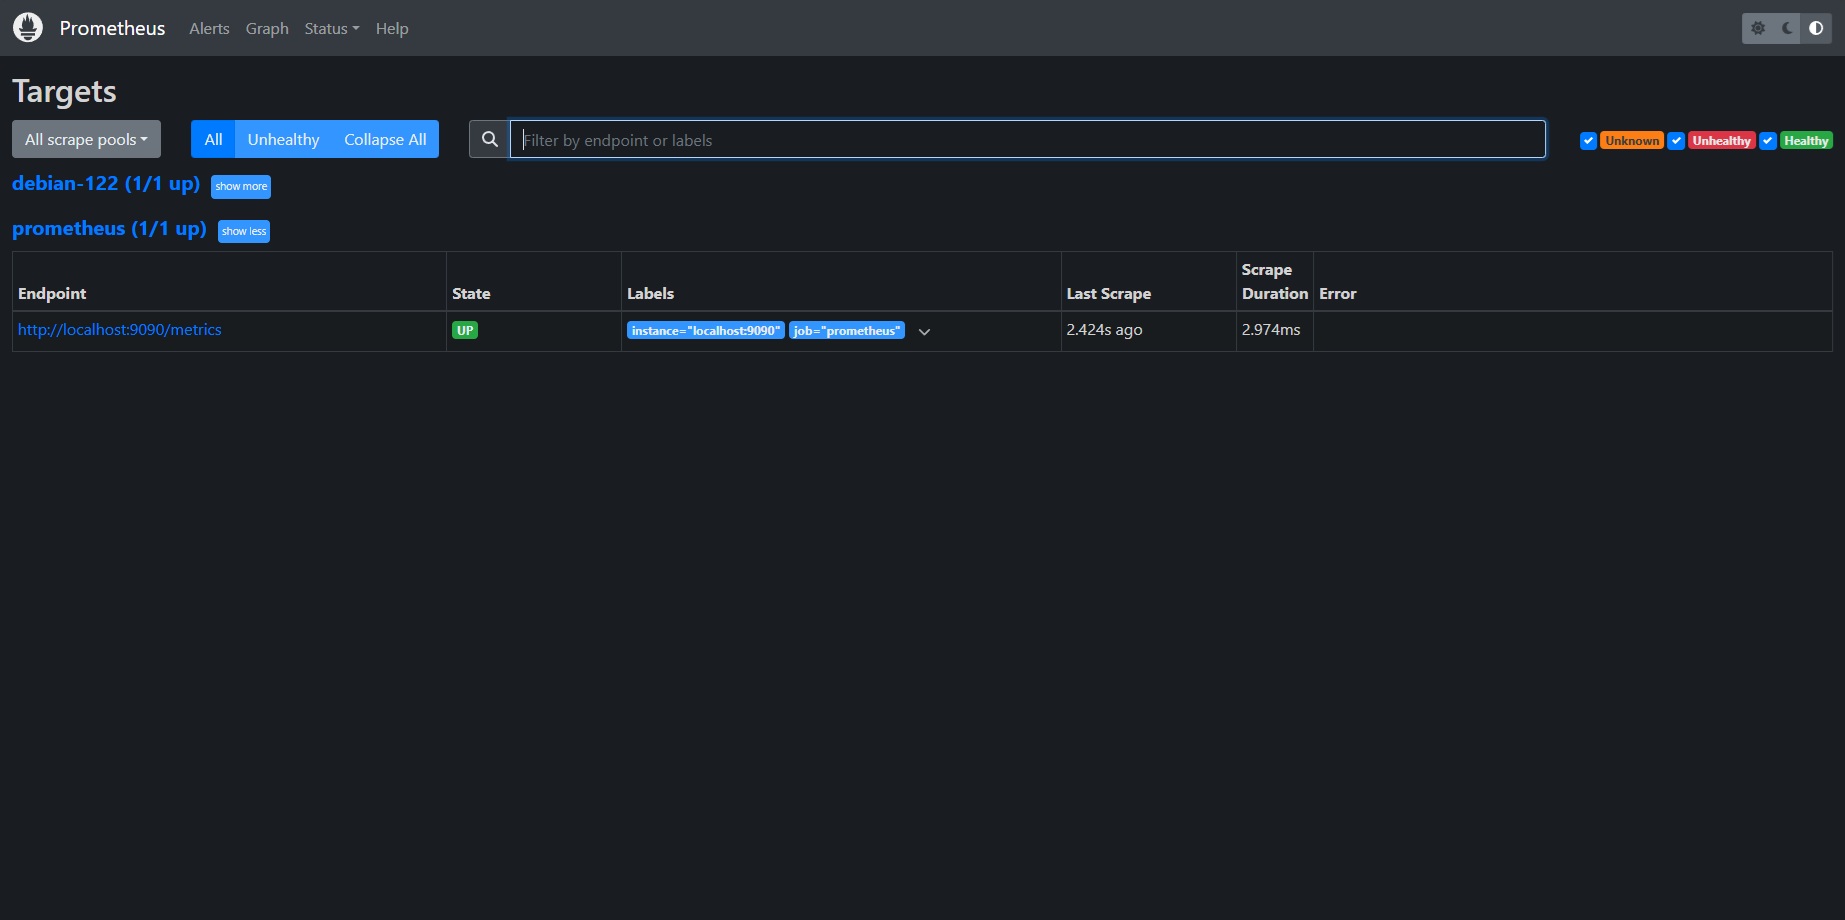Open the All scrape pools dropdown
Screen dimensions: 1845x920
[x=86, y=139]
